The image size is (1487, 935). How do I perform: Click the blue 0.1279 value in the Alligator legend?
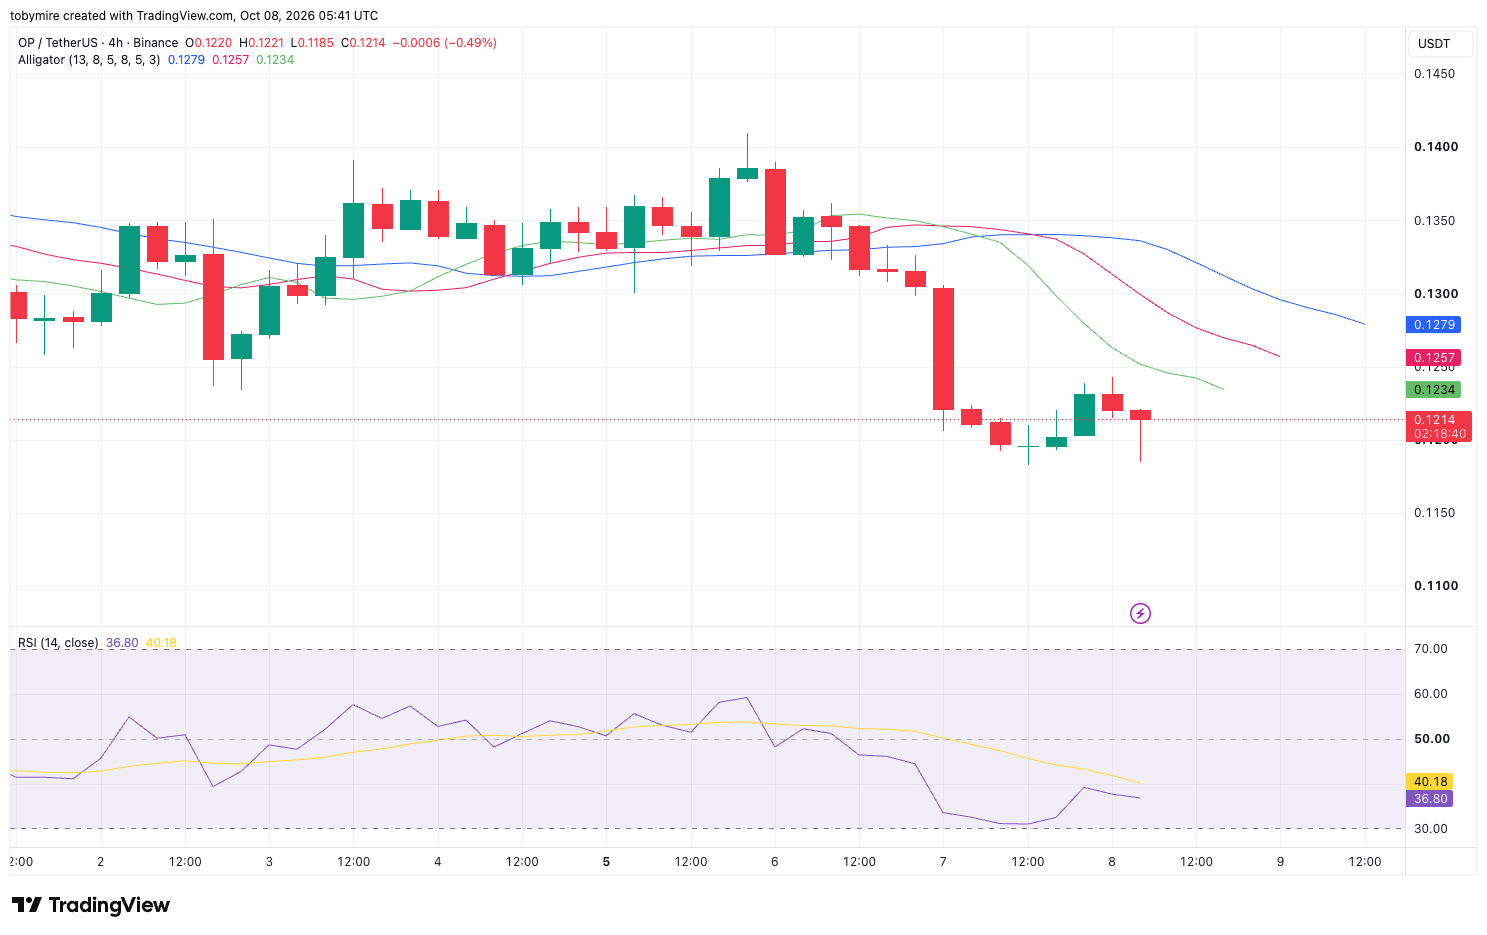(x=186, y=60)
